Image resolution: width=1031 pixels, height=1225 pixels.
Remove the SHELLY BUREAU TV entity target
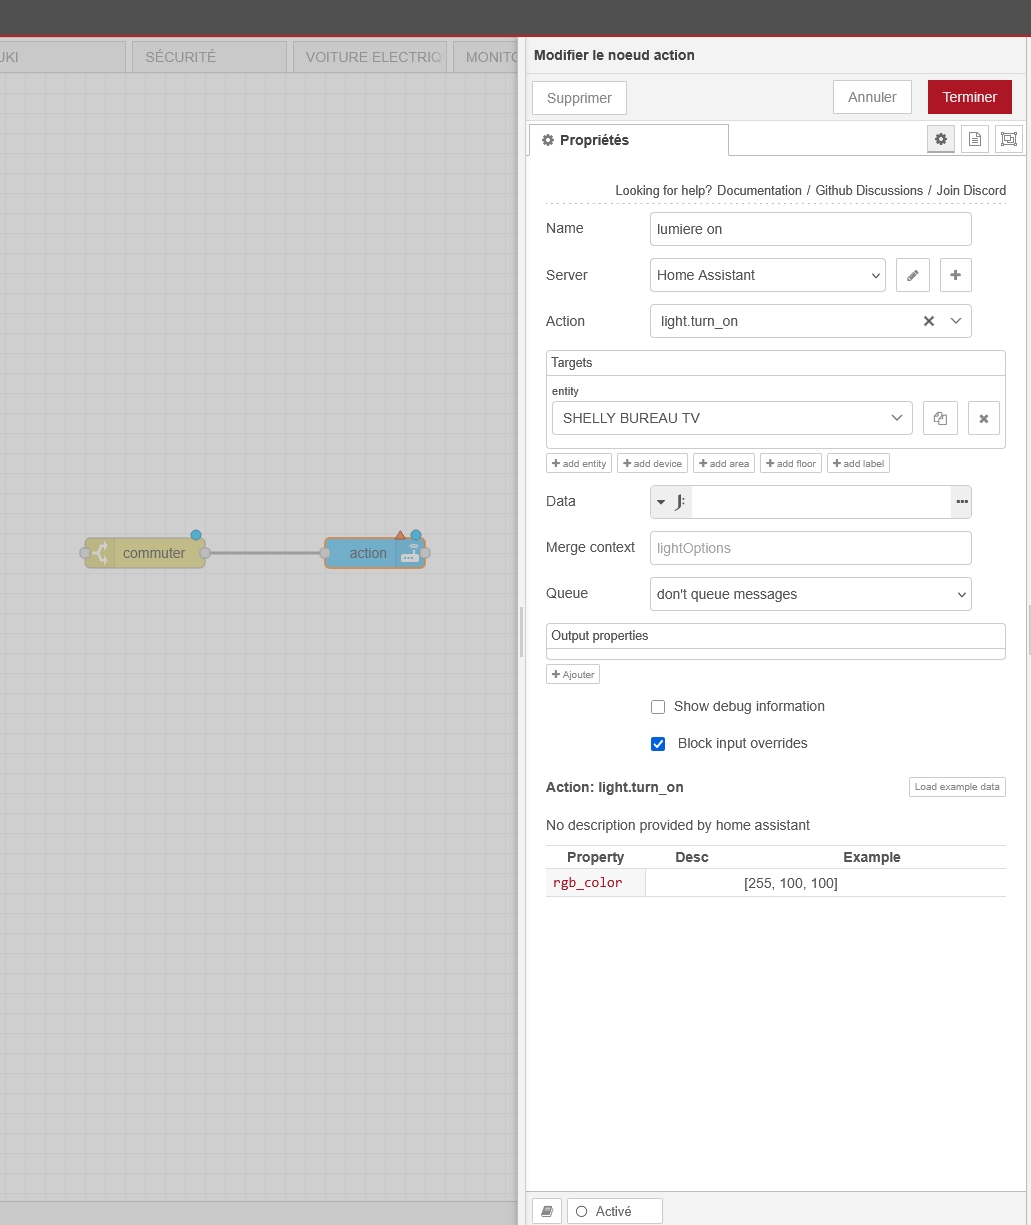pos(984,418)
